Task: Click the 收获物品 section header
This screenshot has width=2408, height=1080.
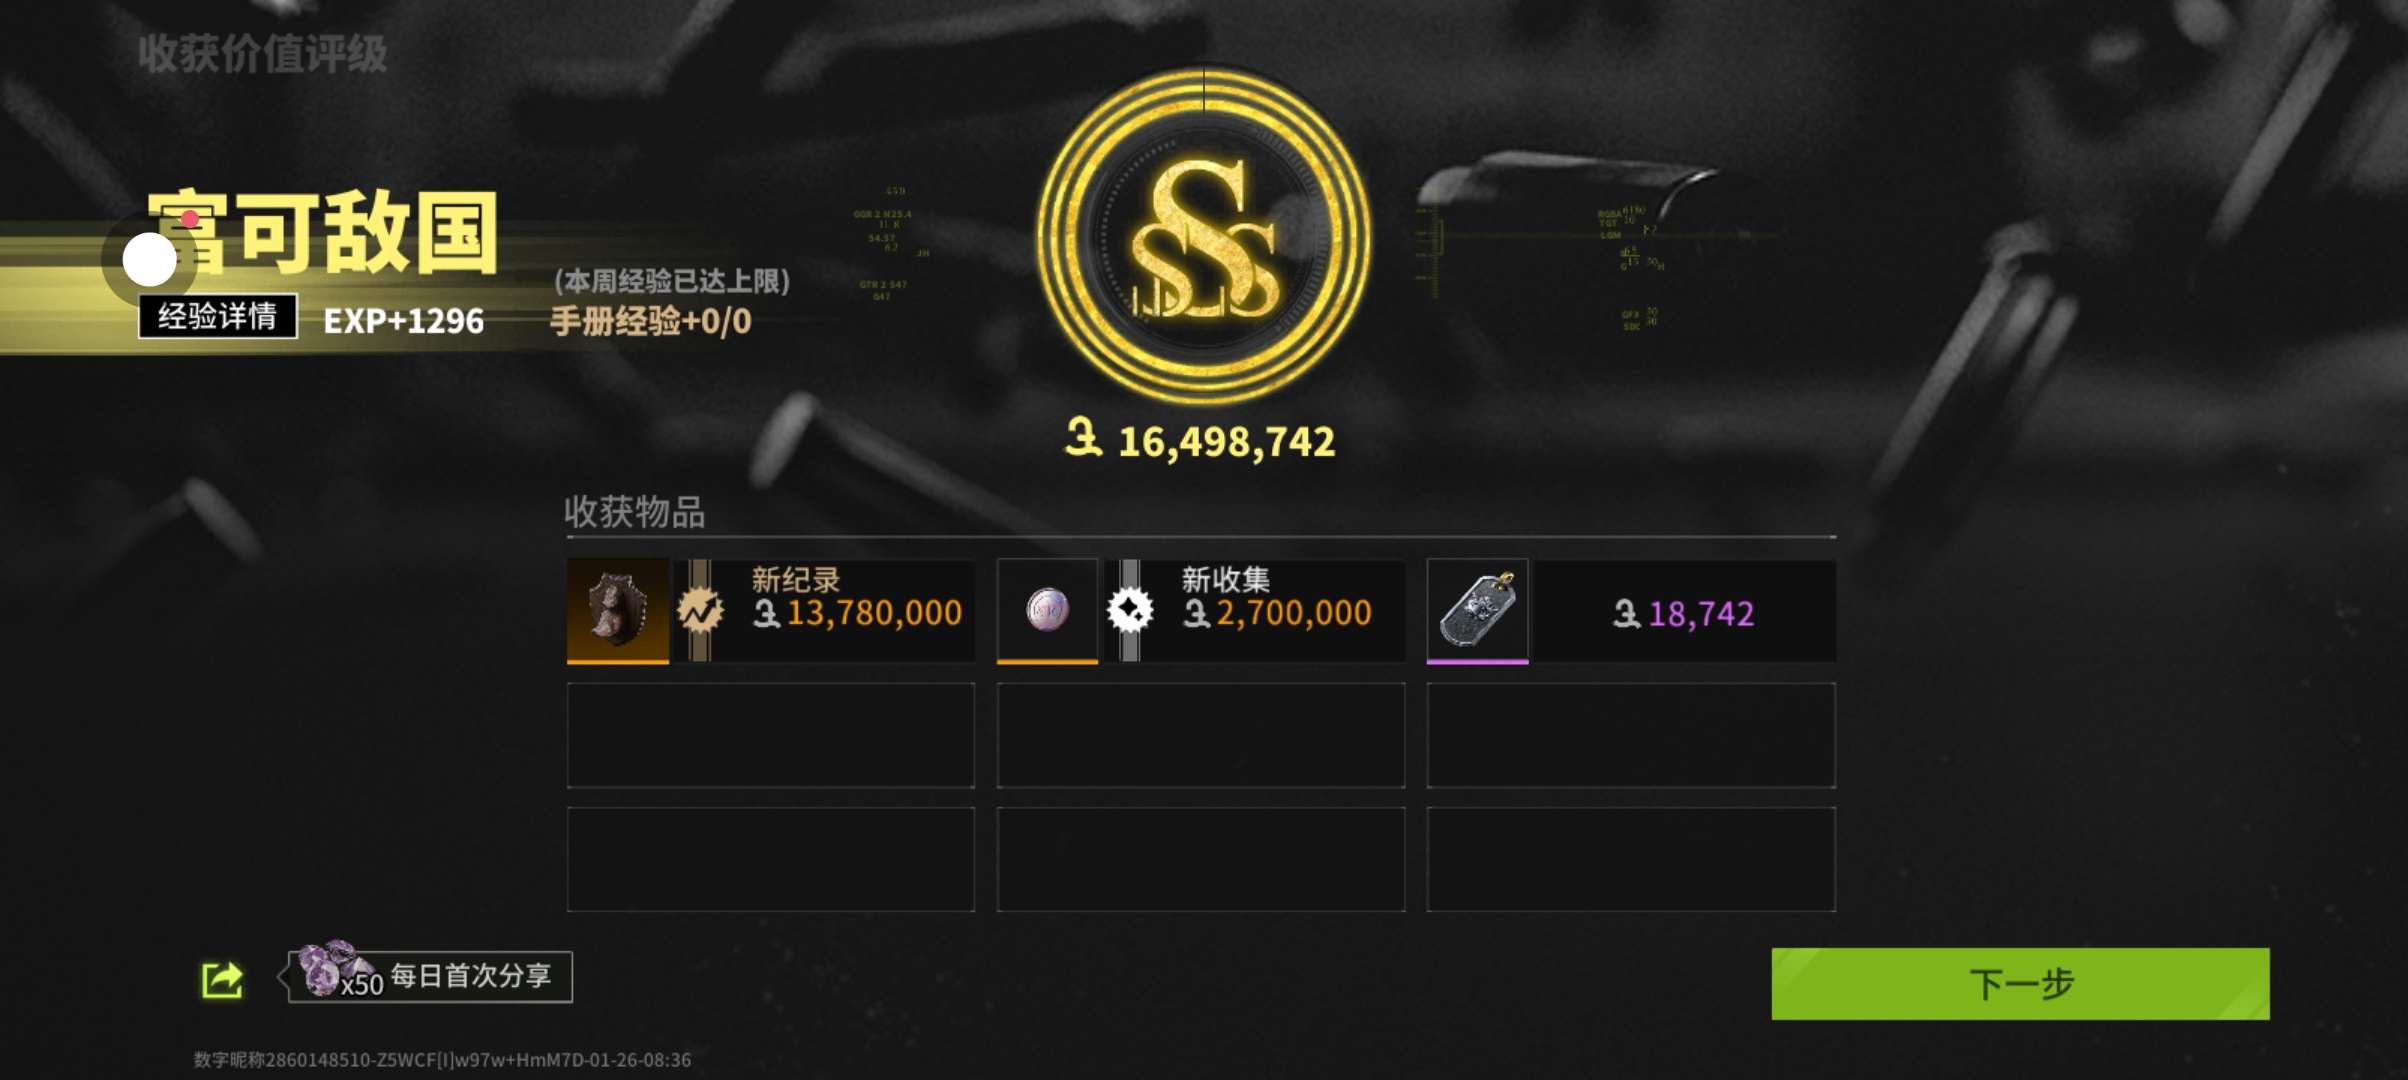Action: (635, 511)
